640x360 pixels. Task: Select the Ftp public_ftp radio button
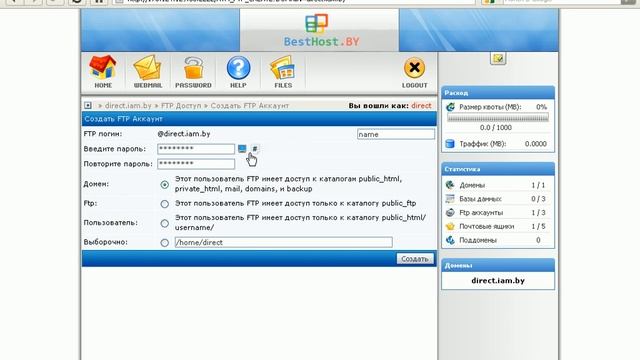click(164, 204)
